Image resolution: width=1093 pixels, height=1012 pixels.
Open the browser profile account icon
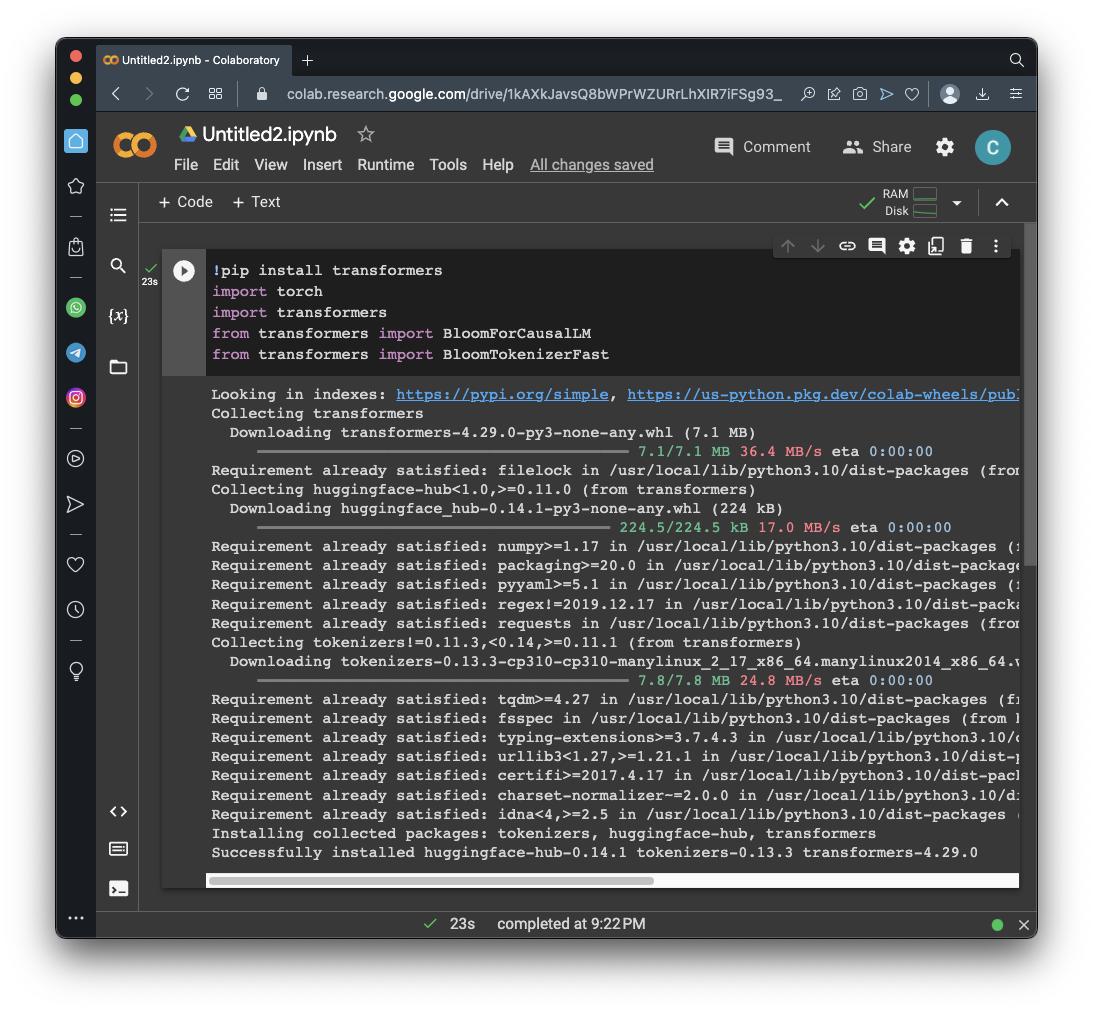(x=949, y=94)
